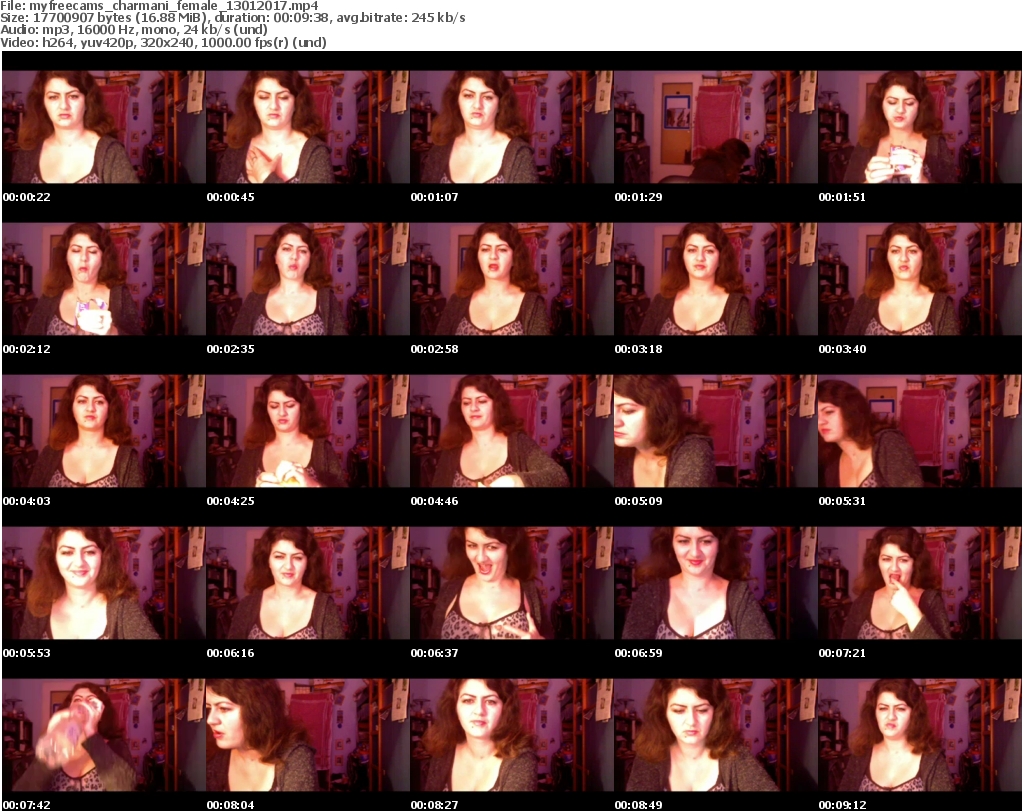
Task: Open the thumbnail above timestamp 00:03:18
Action: (716, 279)
